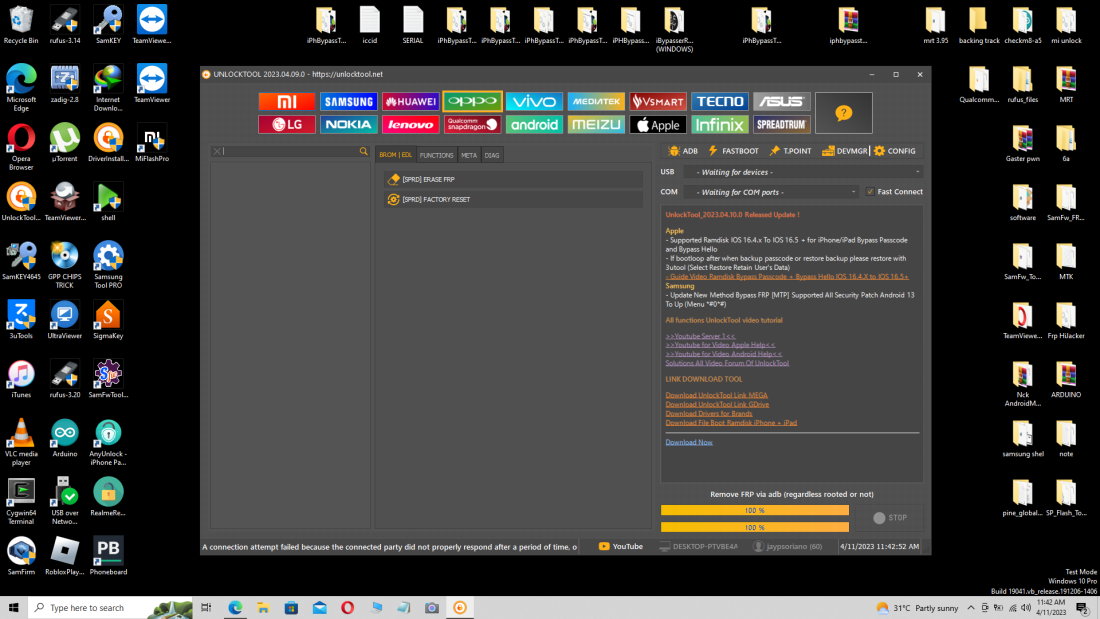
Task: Switch to the DIAG tab
Action: pyautogui.click(x=492, y=155)
